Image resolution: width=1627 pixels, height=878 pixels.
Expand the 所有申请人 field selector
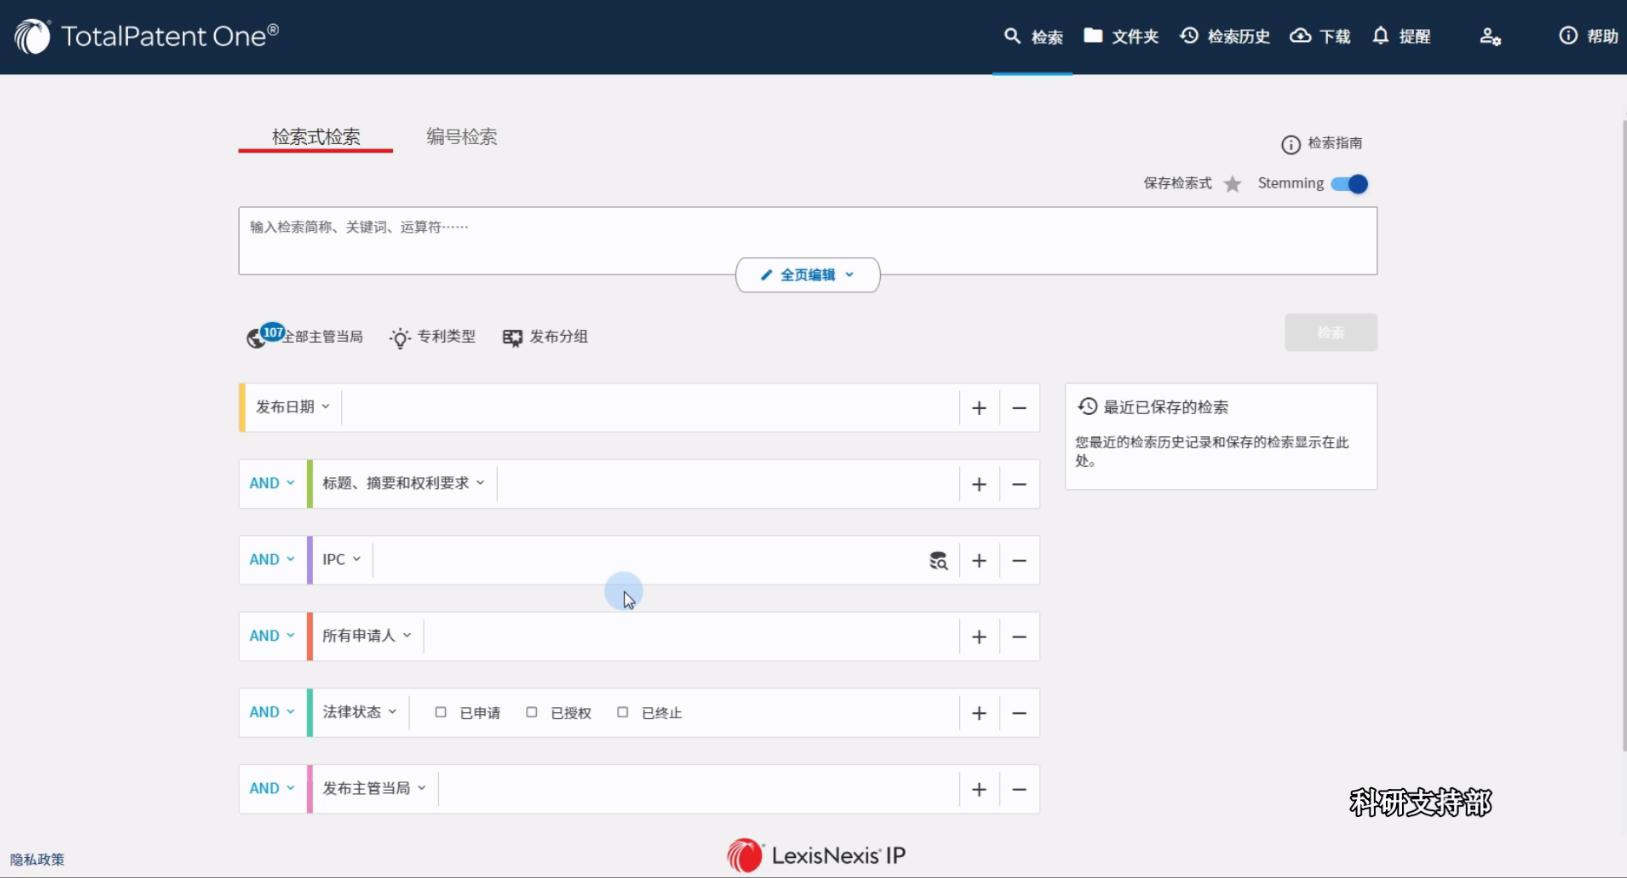pos(366,636)
